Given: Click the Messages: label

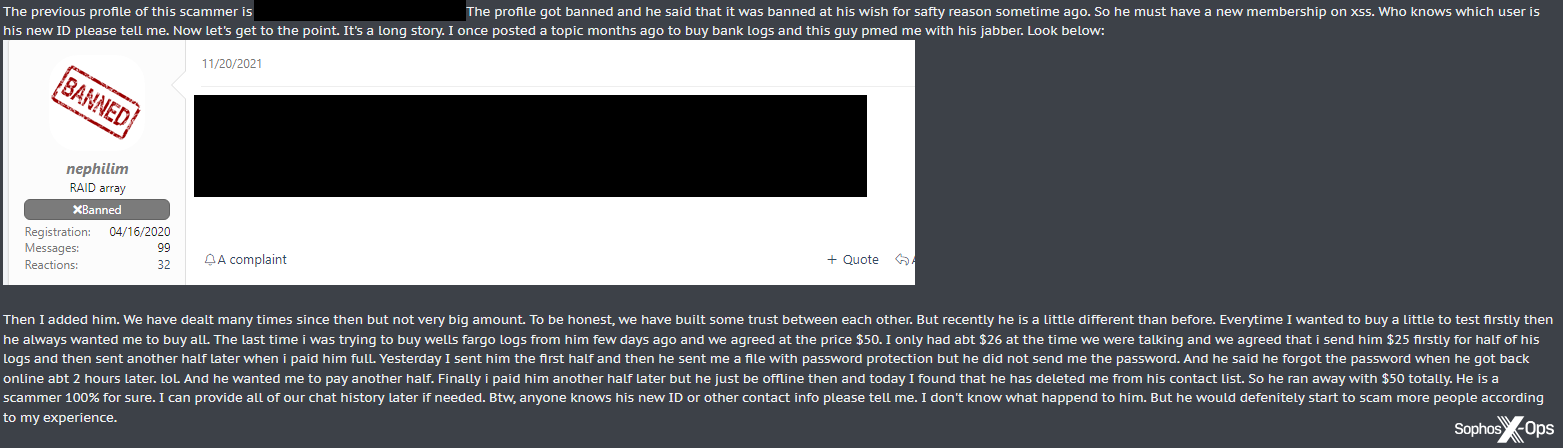Looking at the screenshot, I should pyautogui.click(x=52, y=248).
